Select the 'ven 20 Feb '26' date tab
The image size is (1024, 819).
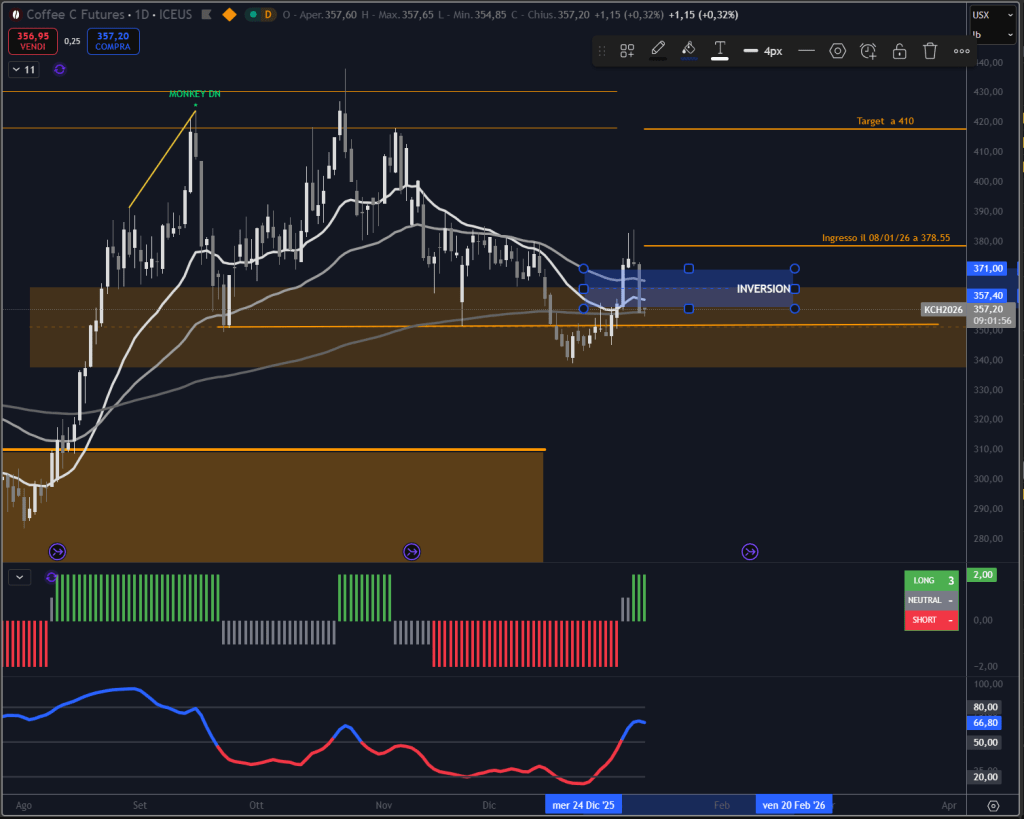point(793,804)
